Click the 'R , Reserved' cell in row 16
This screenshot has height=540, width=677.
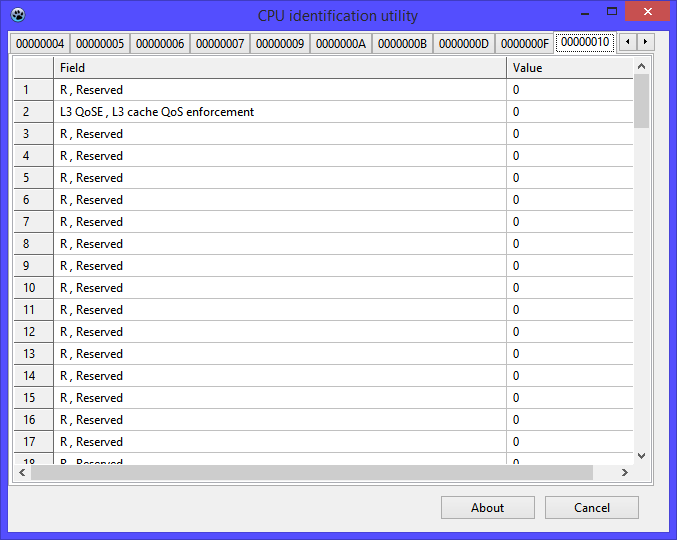[280, 420]
